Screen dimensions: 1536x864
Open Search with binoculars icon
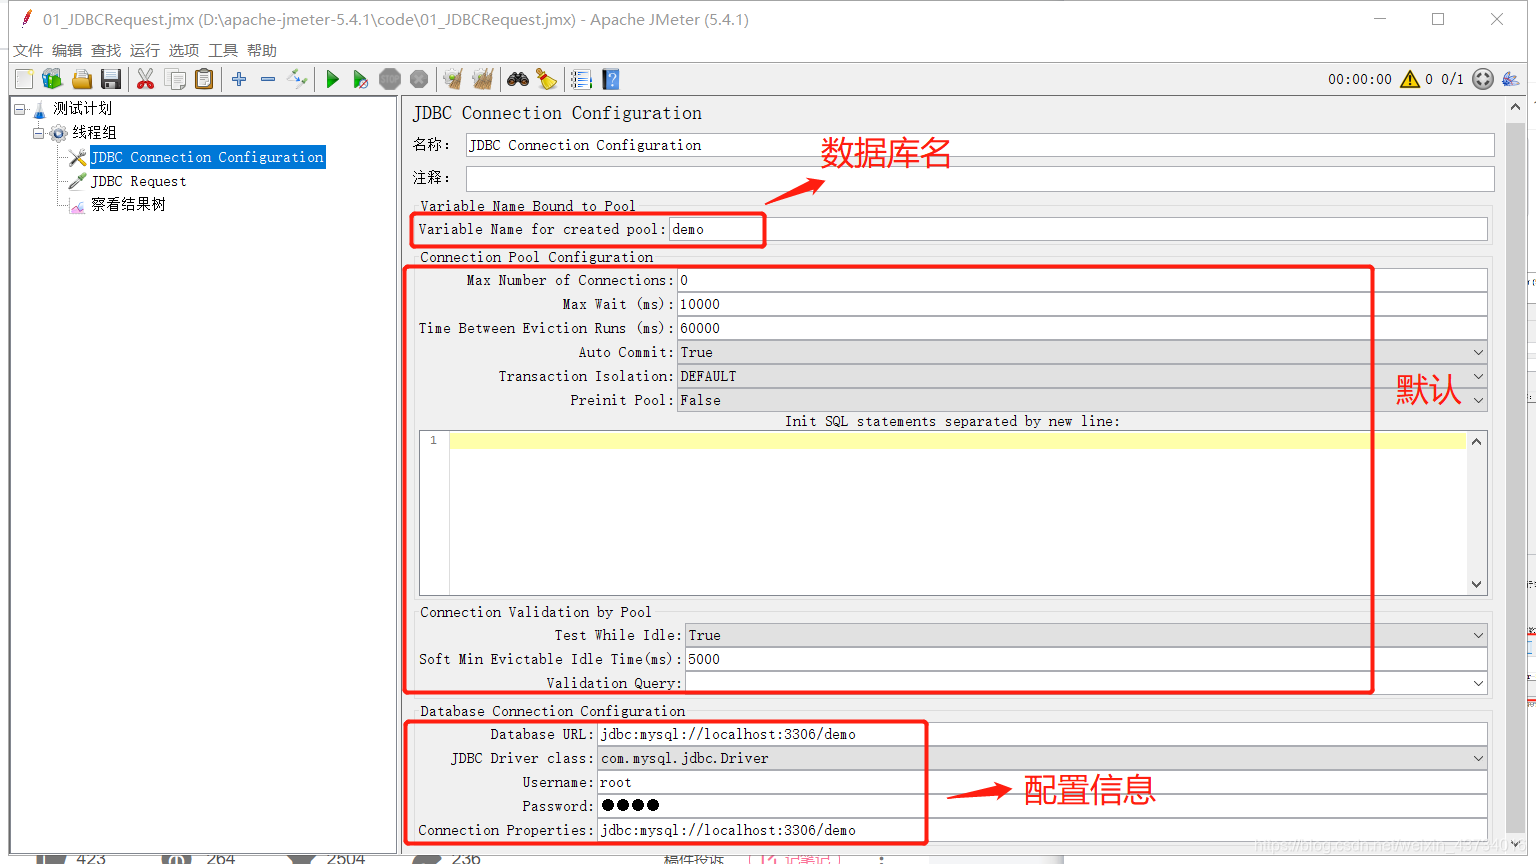click(x=518, y=79)
